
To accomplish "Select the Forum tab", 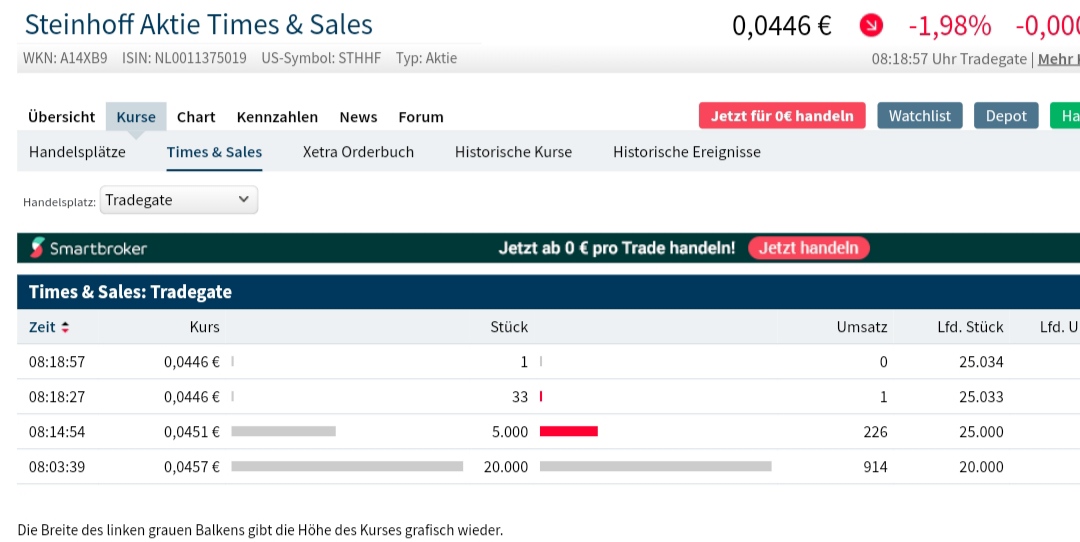I will coord(421,117).
